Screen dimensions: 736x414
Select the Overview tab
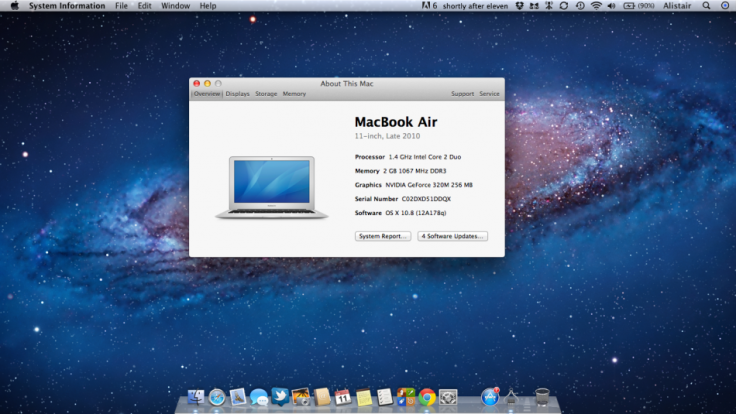tap(207, 94)
